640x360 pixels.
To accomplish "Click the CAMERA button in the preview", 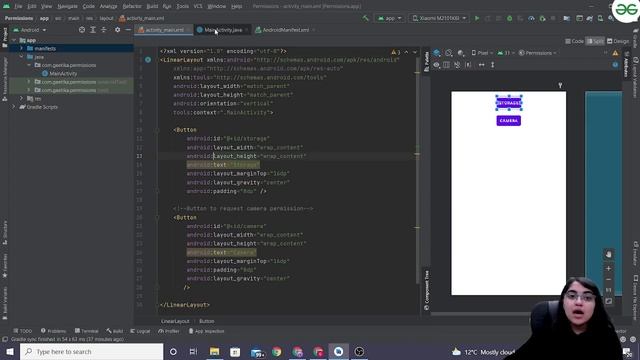I will (509, 121).
